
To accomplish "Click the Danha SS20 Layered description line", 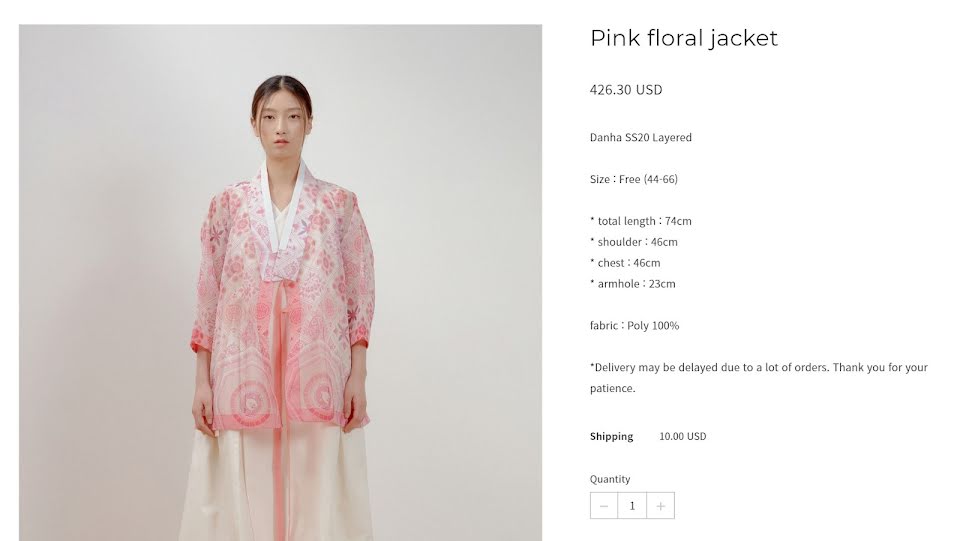I will point(640,138).
